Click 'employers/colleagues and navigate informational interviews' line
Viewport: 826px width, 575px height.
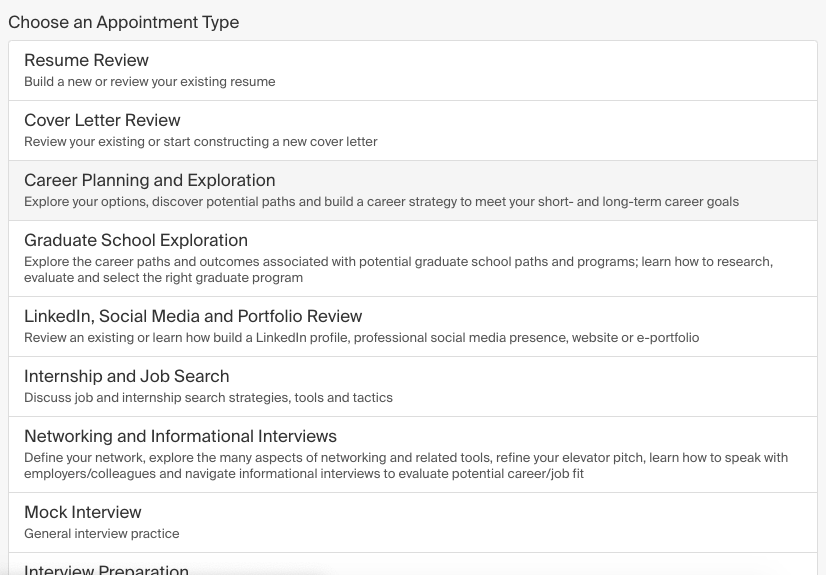tap(304, 473)
